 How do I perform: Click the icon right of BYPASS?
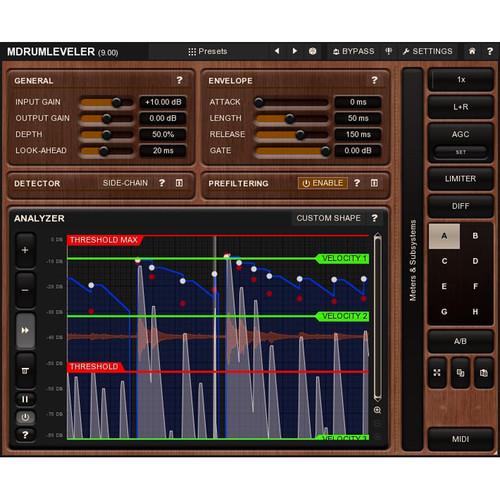(389, 51)
